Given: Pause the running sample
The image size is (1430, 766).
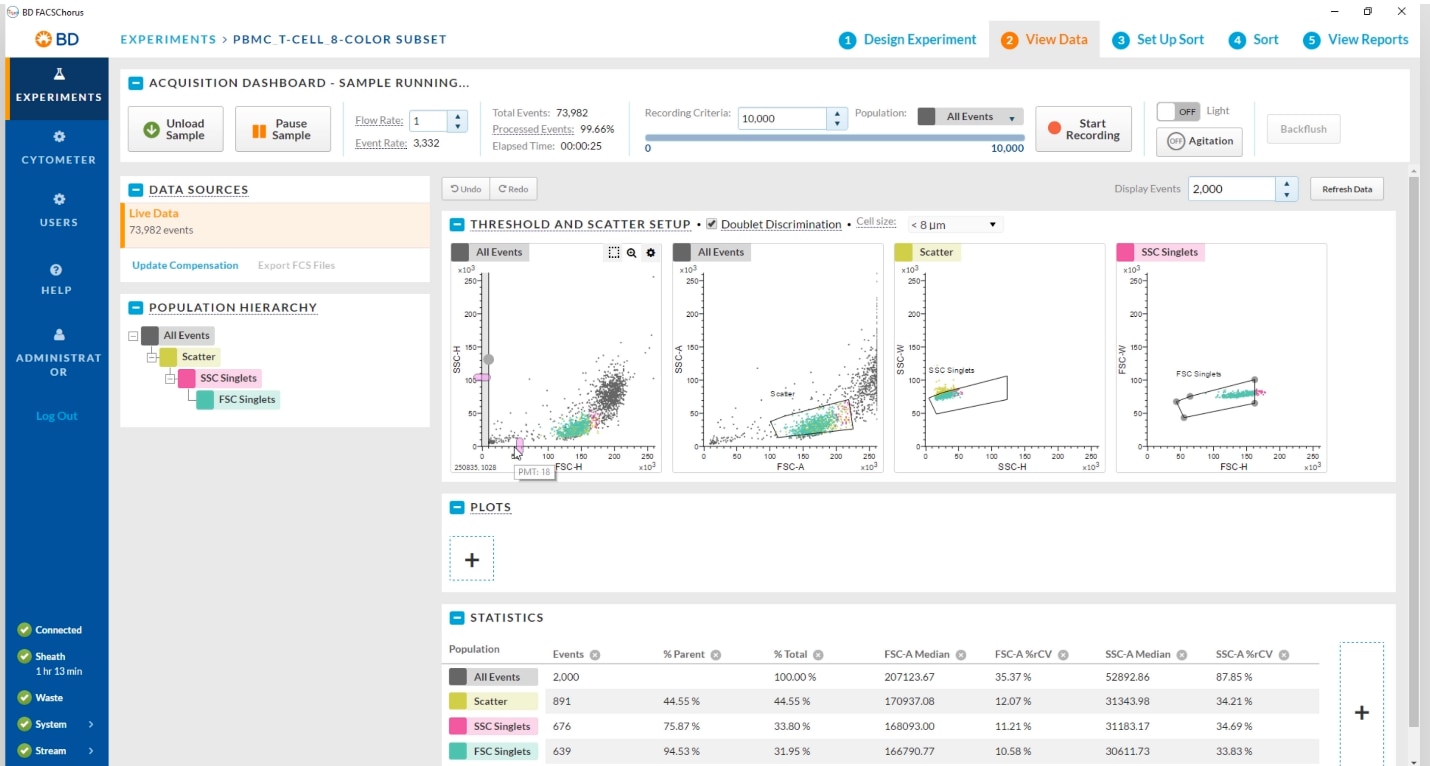Looking at the screenshot, I should [x=283, y=129].
